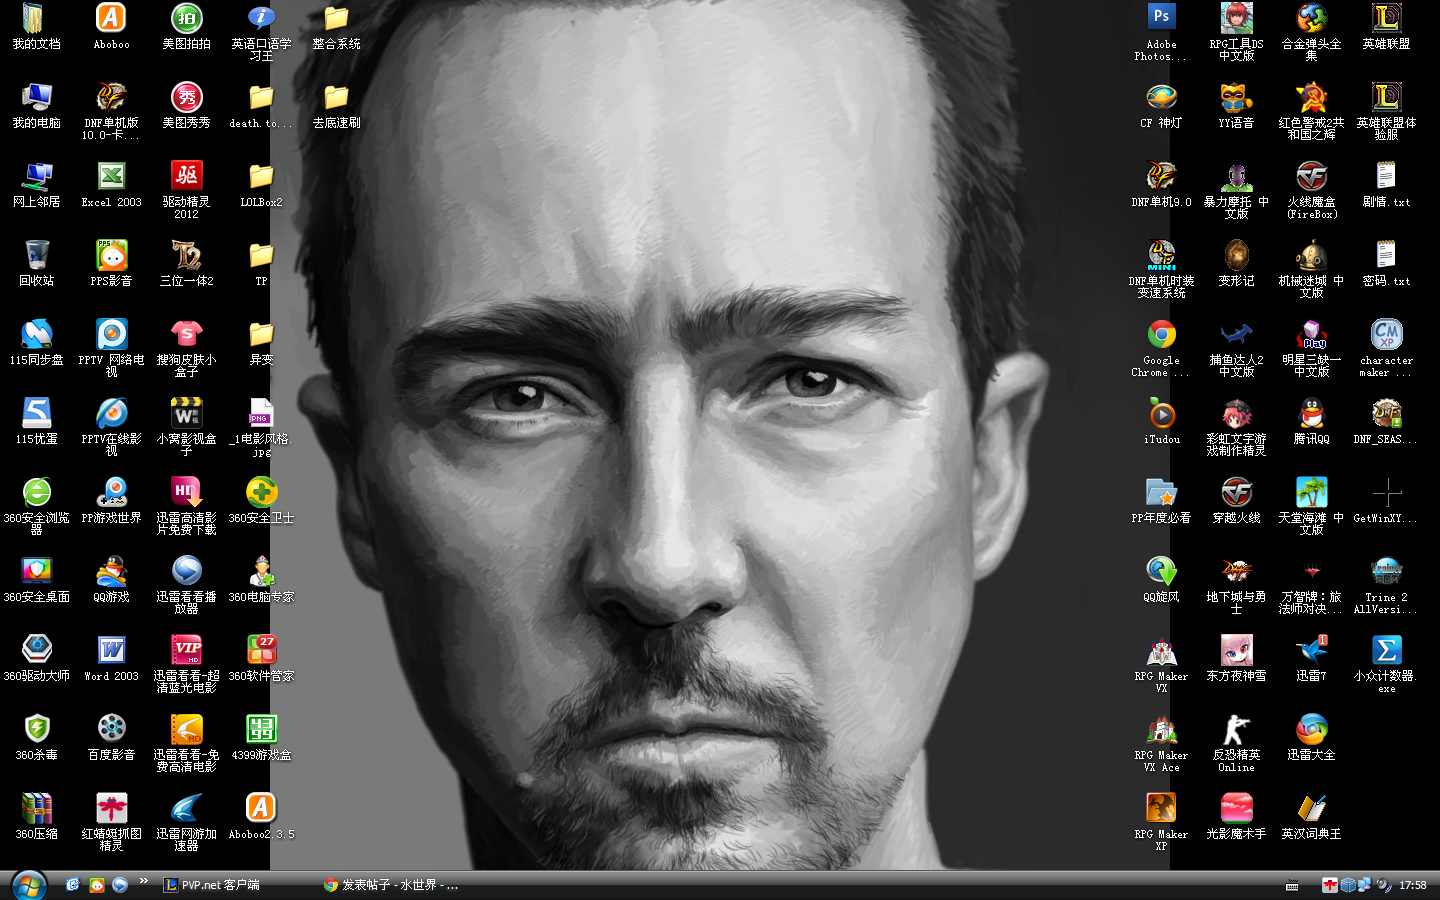The height and width of the screenshot is (900, 1440).
Task: Open the 360压缩 archive tool icon
Action: tap(36, 816)
